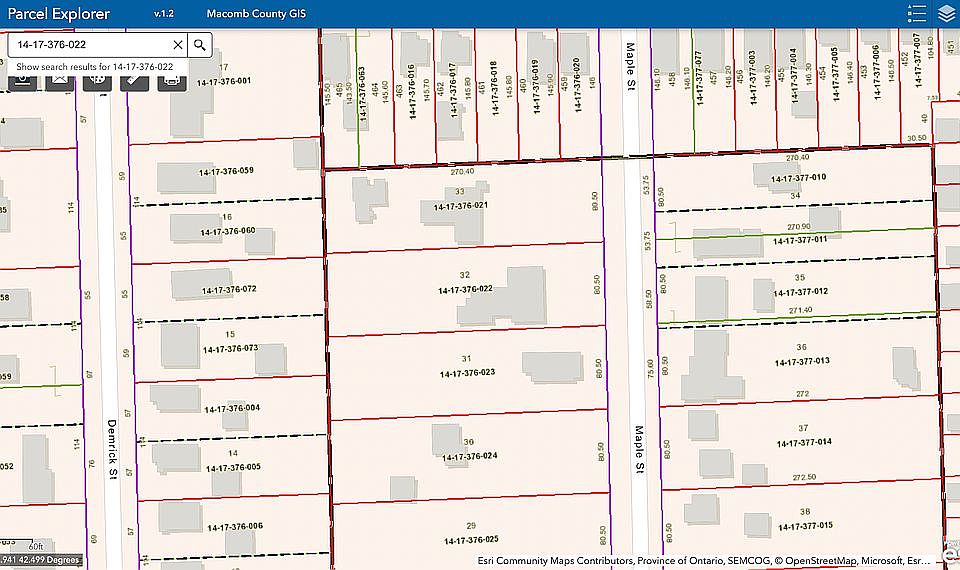This screenshot has width=960, height=570.
Task: Open the Esri attribution text
Action: point(704,560)
